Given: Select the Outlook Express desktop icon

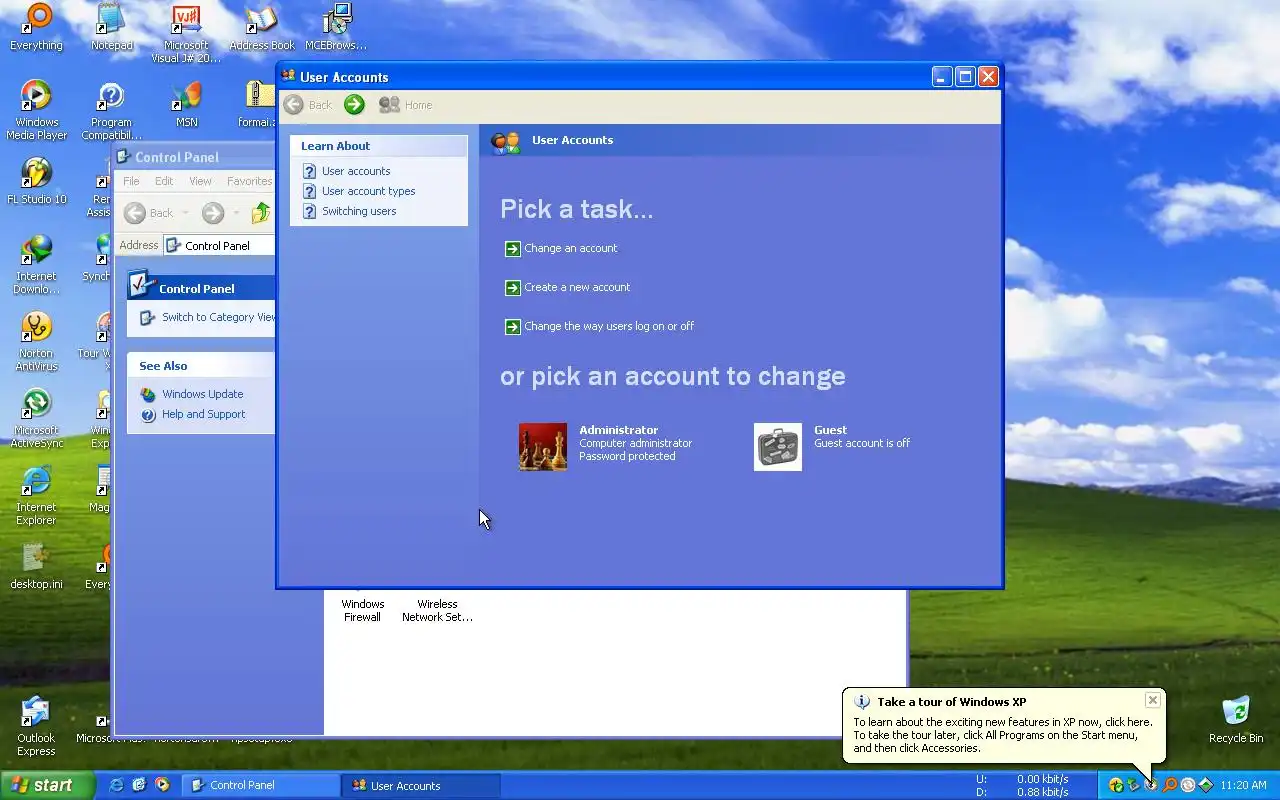Looking at the screenshot, I should pos(36,726).
